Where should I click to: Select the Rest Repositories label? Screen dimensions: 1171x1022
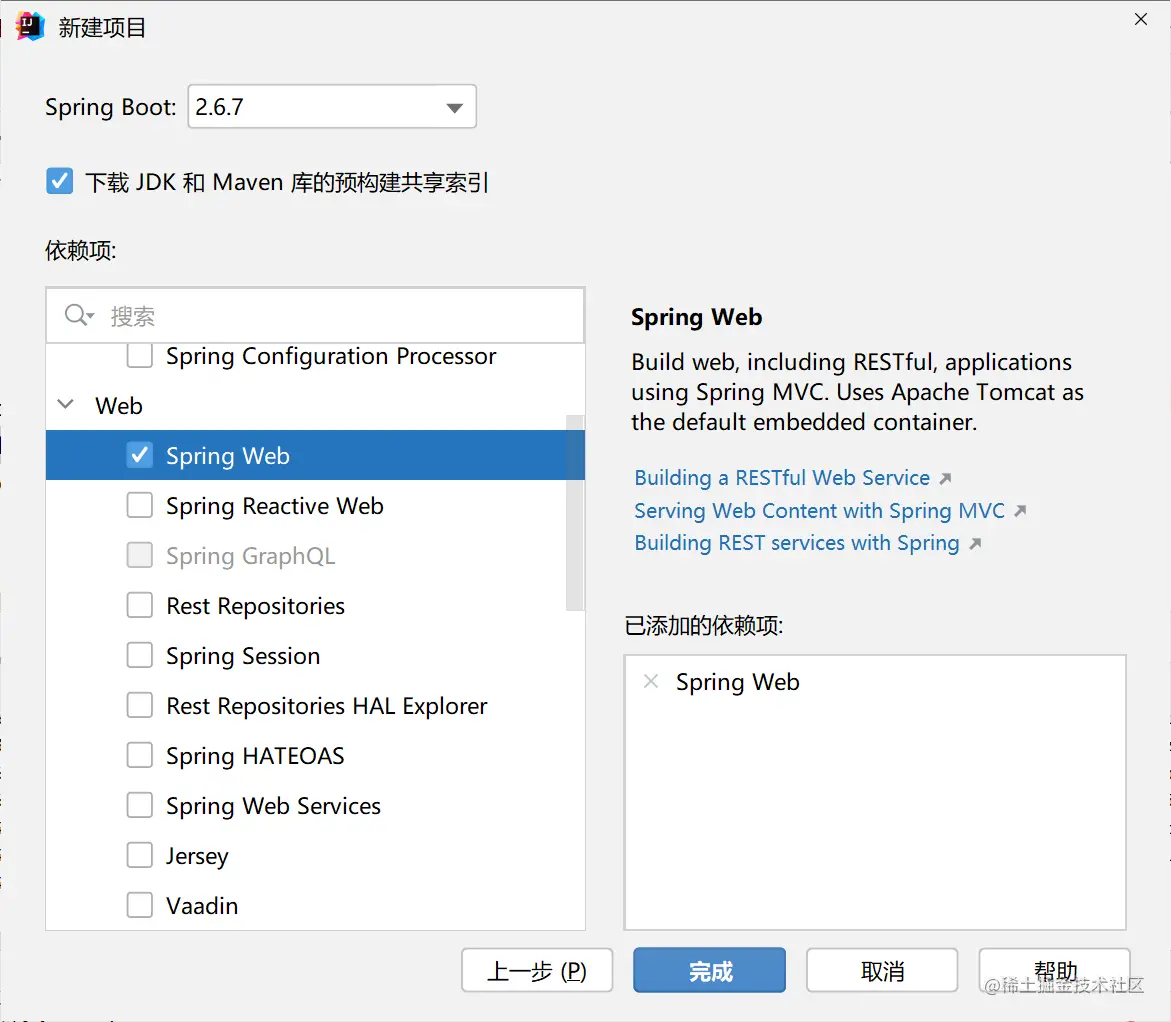point(255,606)
